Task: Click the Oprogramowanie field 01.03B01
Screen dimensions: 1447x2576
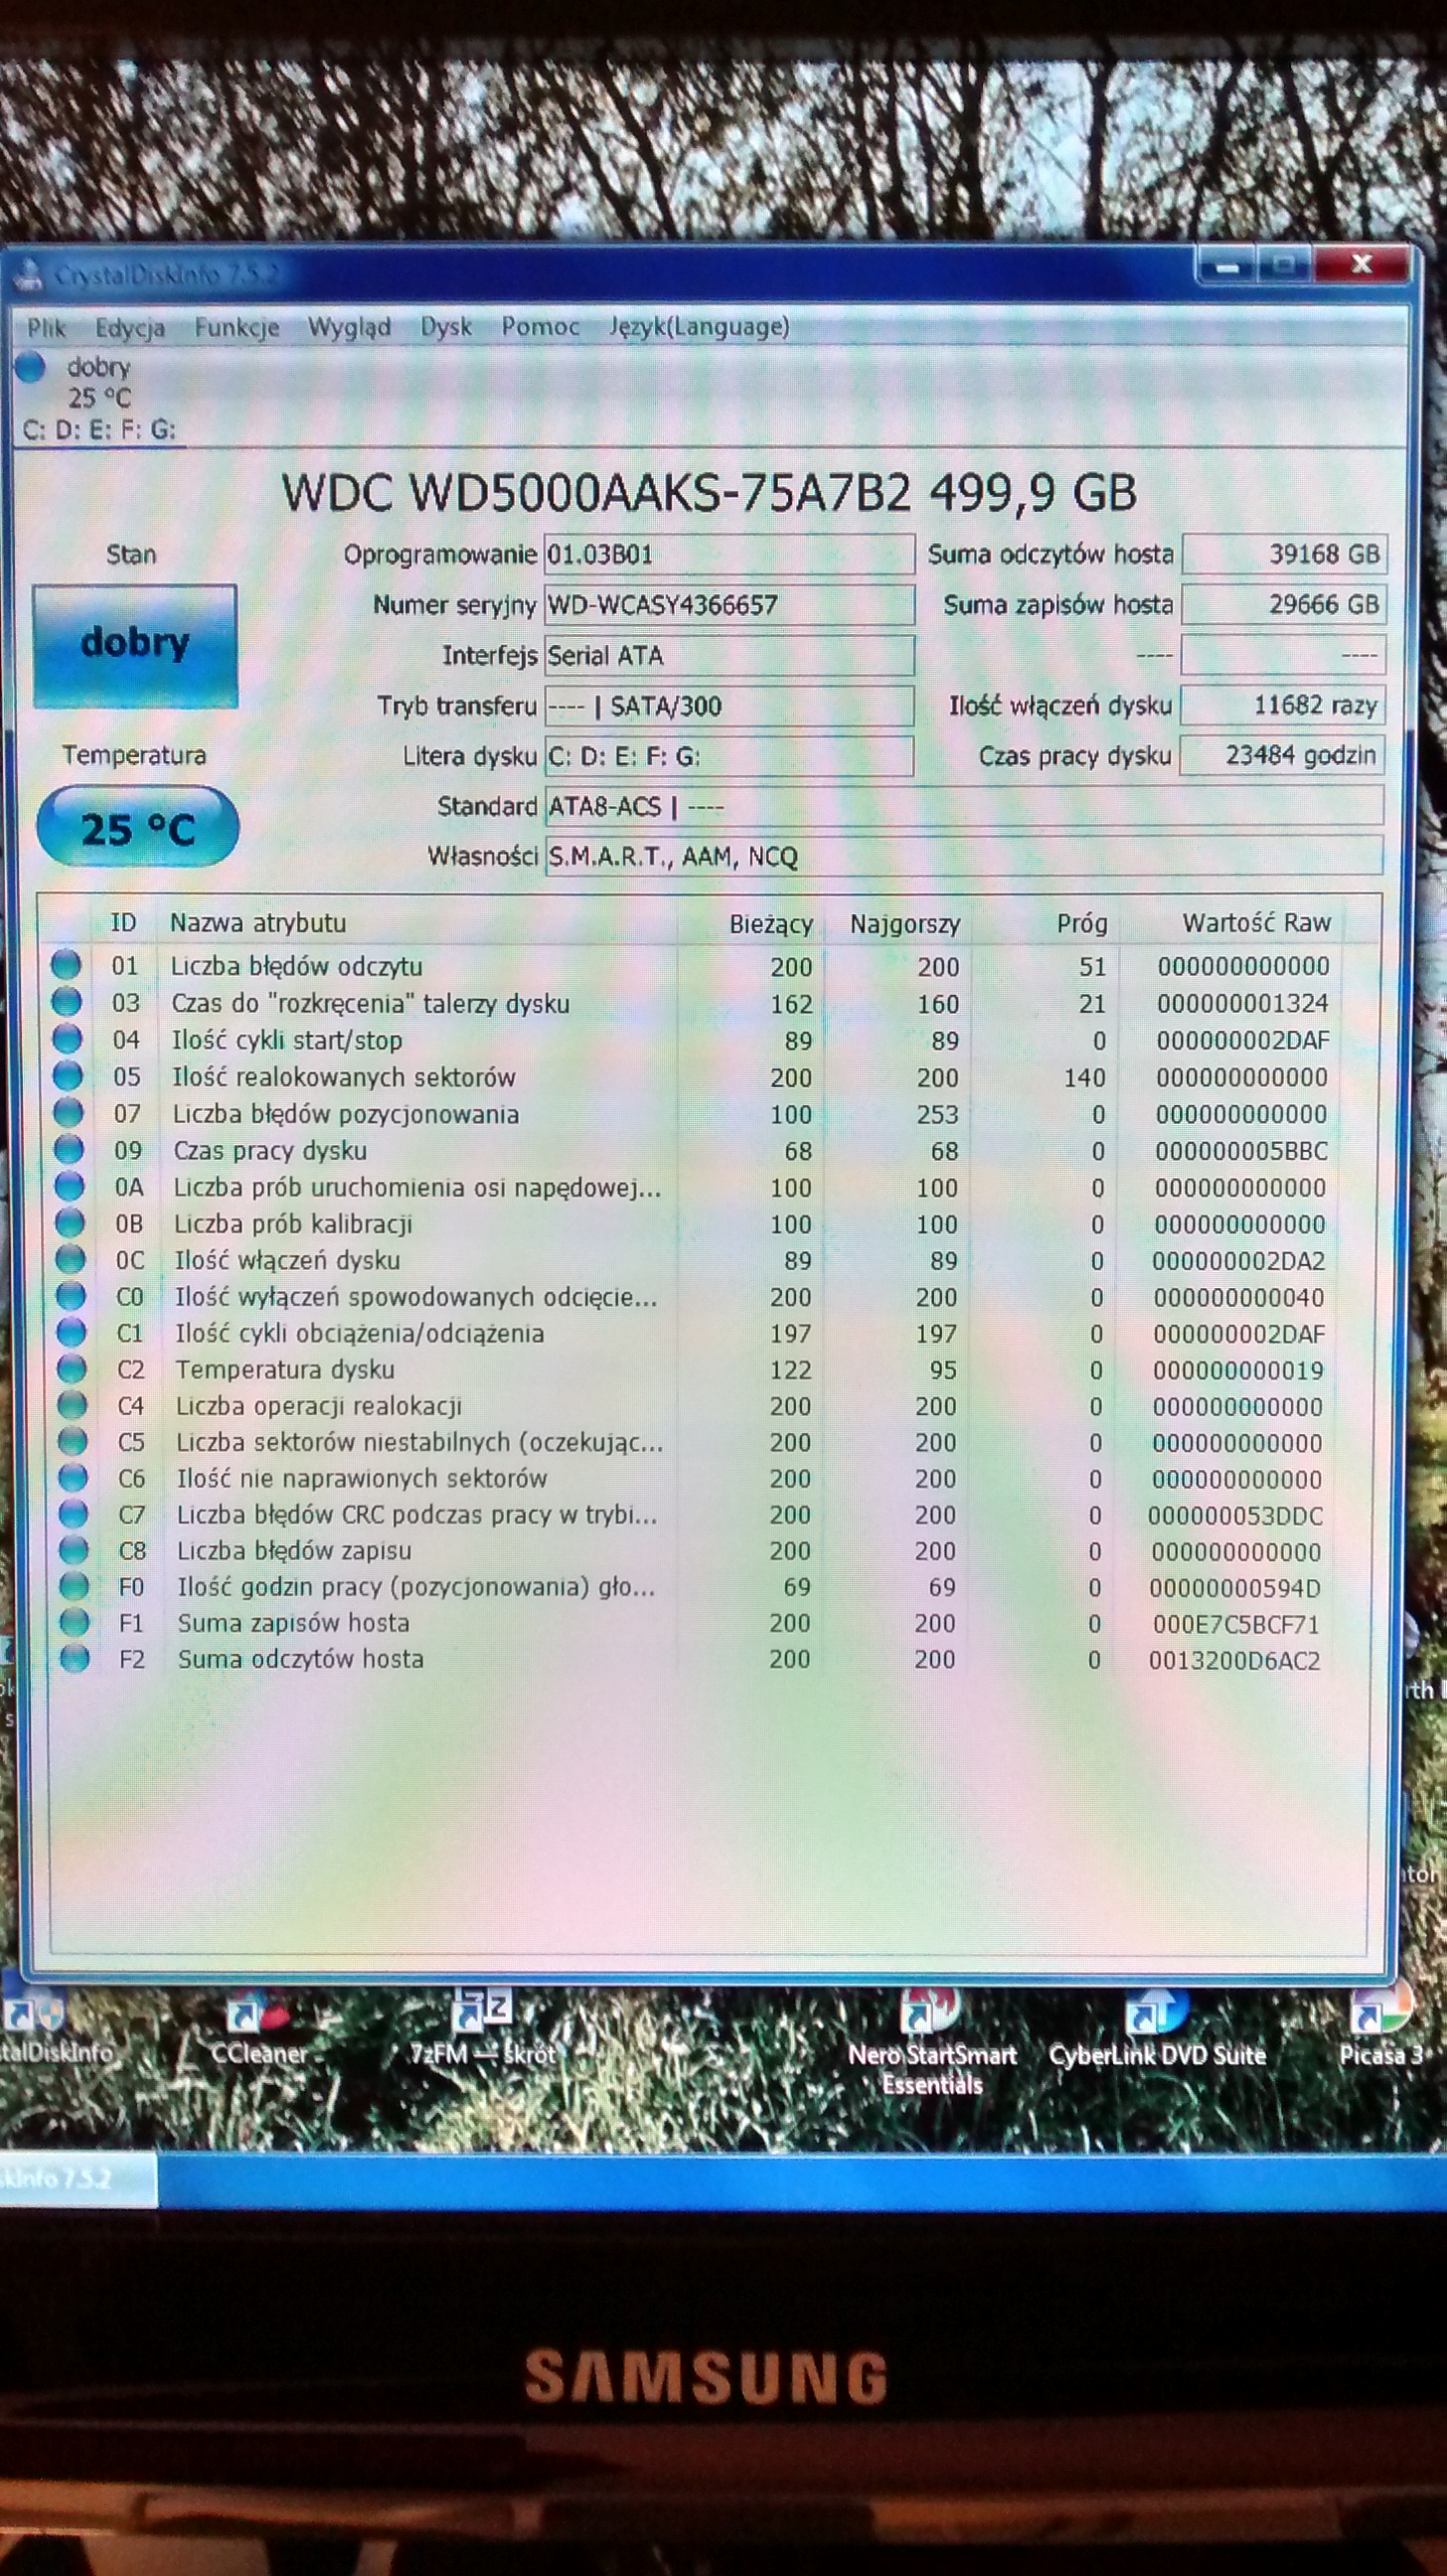Action: pos(729,554)
